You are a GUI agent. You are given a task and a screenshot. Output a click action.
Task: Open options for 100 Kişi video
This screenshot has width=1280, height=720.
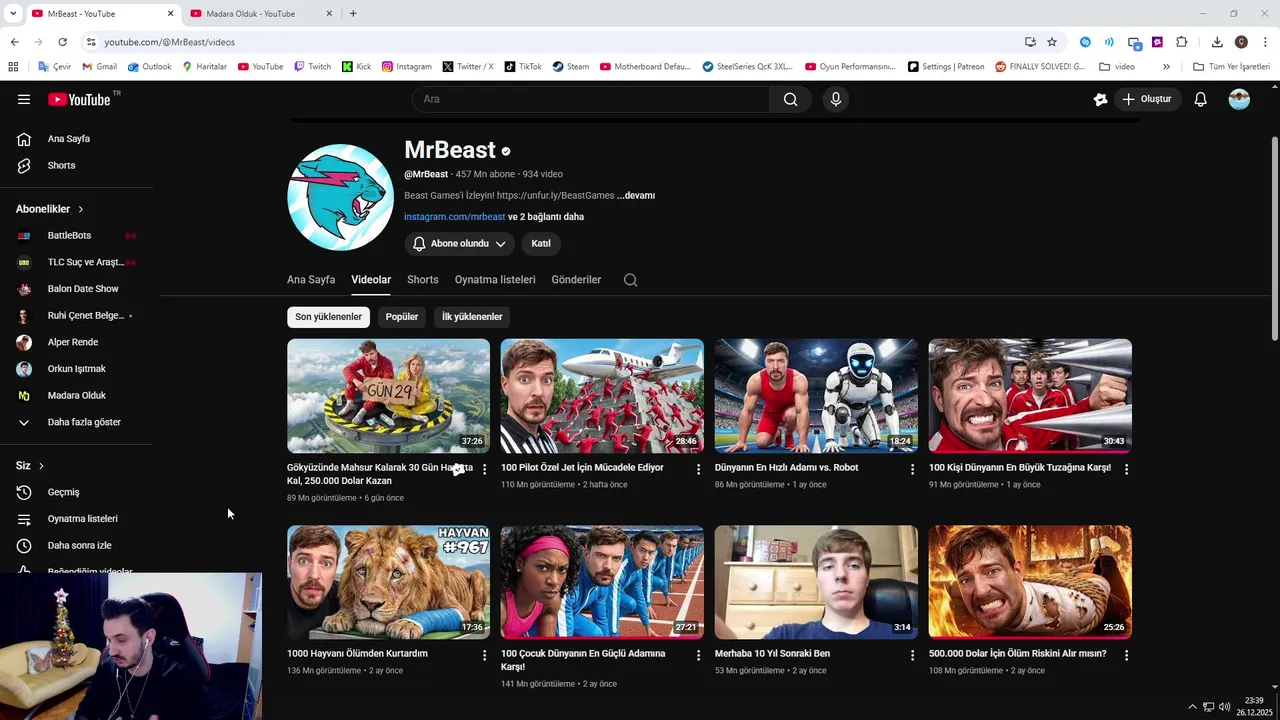tap(1126, 469)
